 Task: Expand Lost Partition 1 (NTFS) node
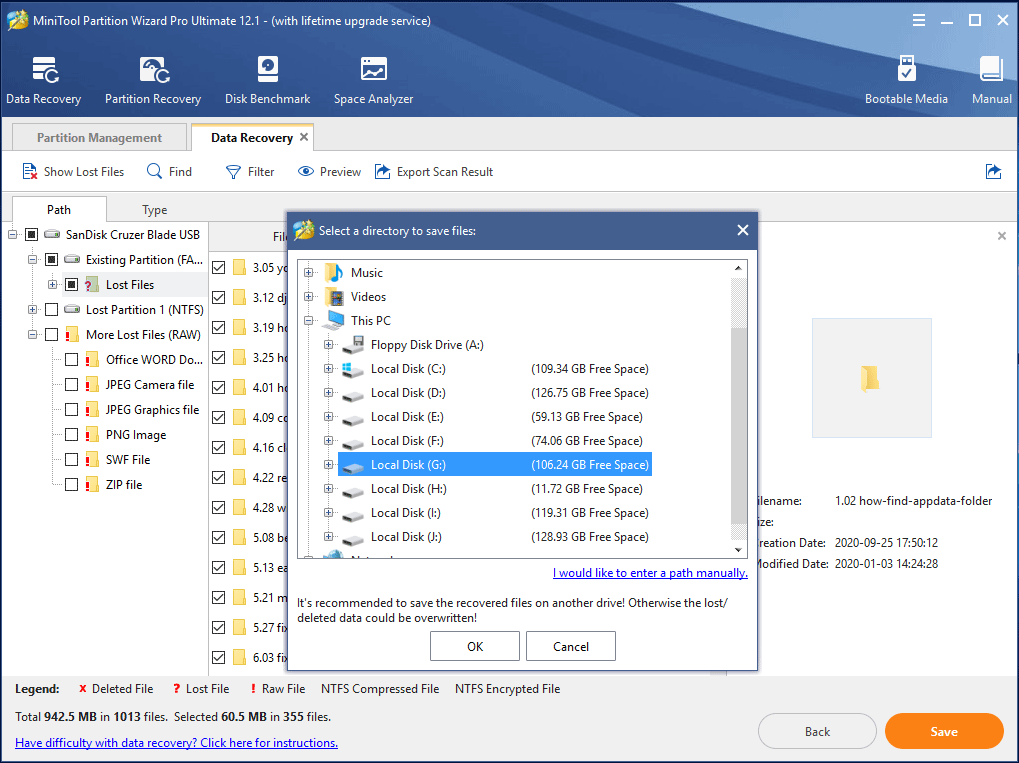point(32,310)
